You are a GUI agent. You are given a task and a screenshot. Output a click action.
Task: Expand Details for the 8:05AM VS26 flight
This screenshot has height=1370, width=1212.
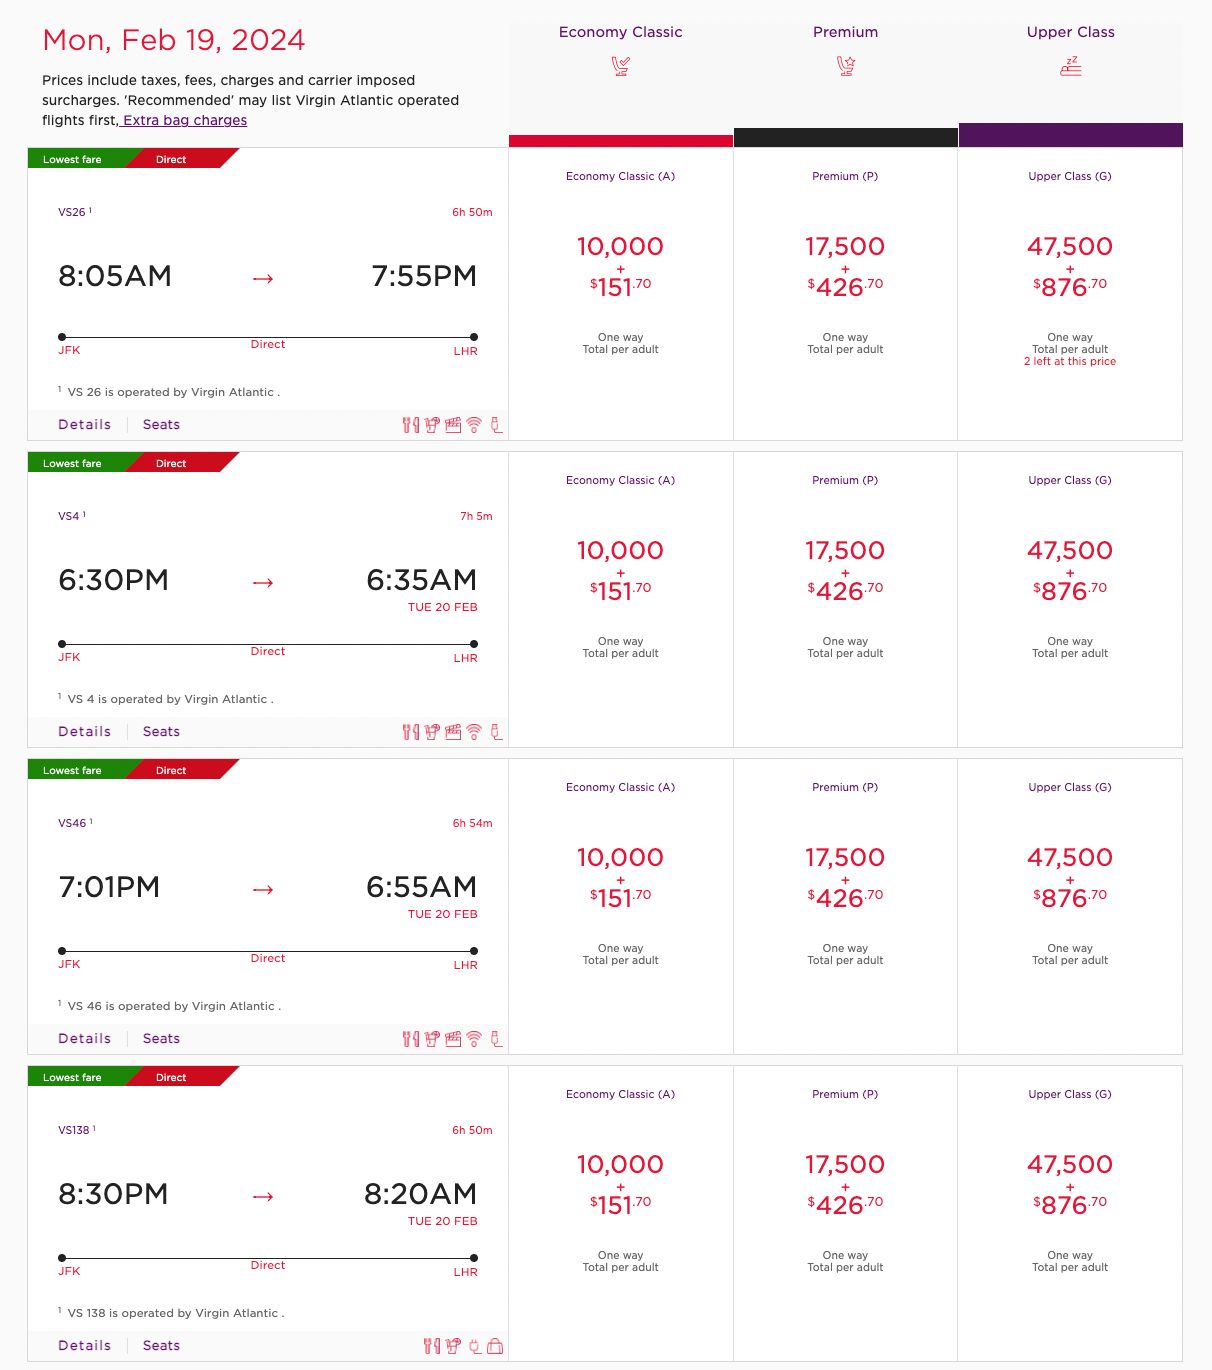(x=85, y=425)
